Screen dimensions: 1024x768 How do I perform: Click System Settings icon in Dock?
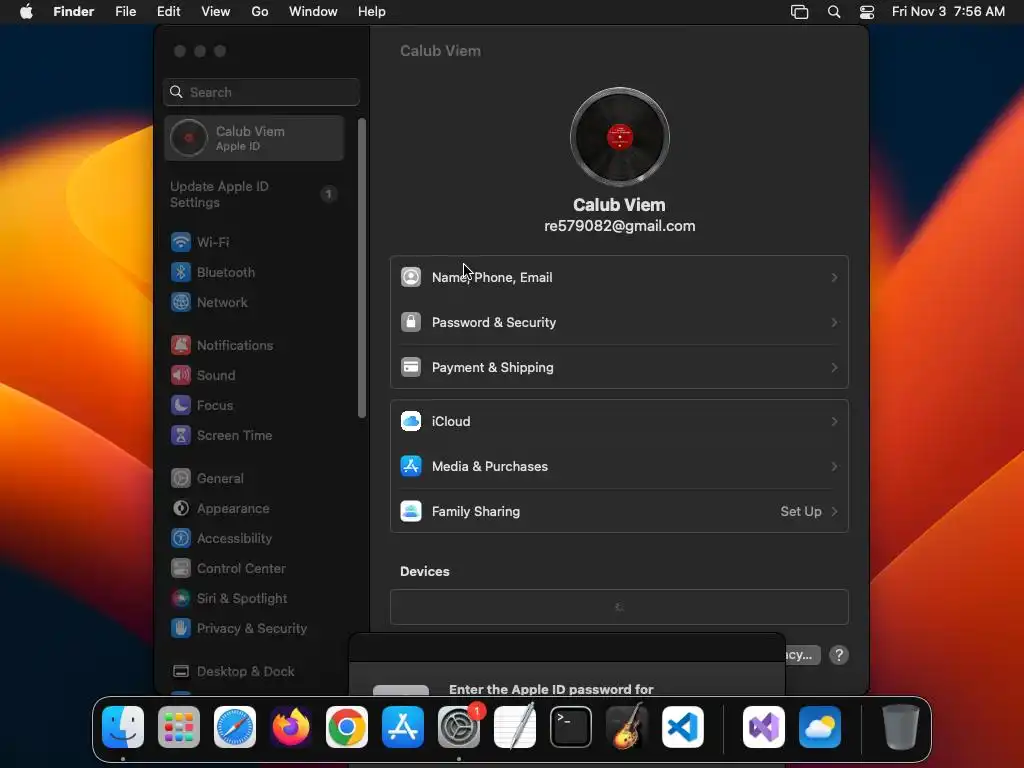pyautogui.click(x=458, y=727)
